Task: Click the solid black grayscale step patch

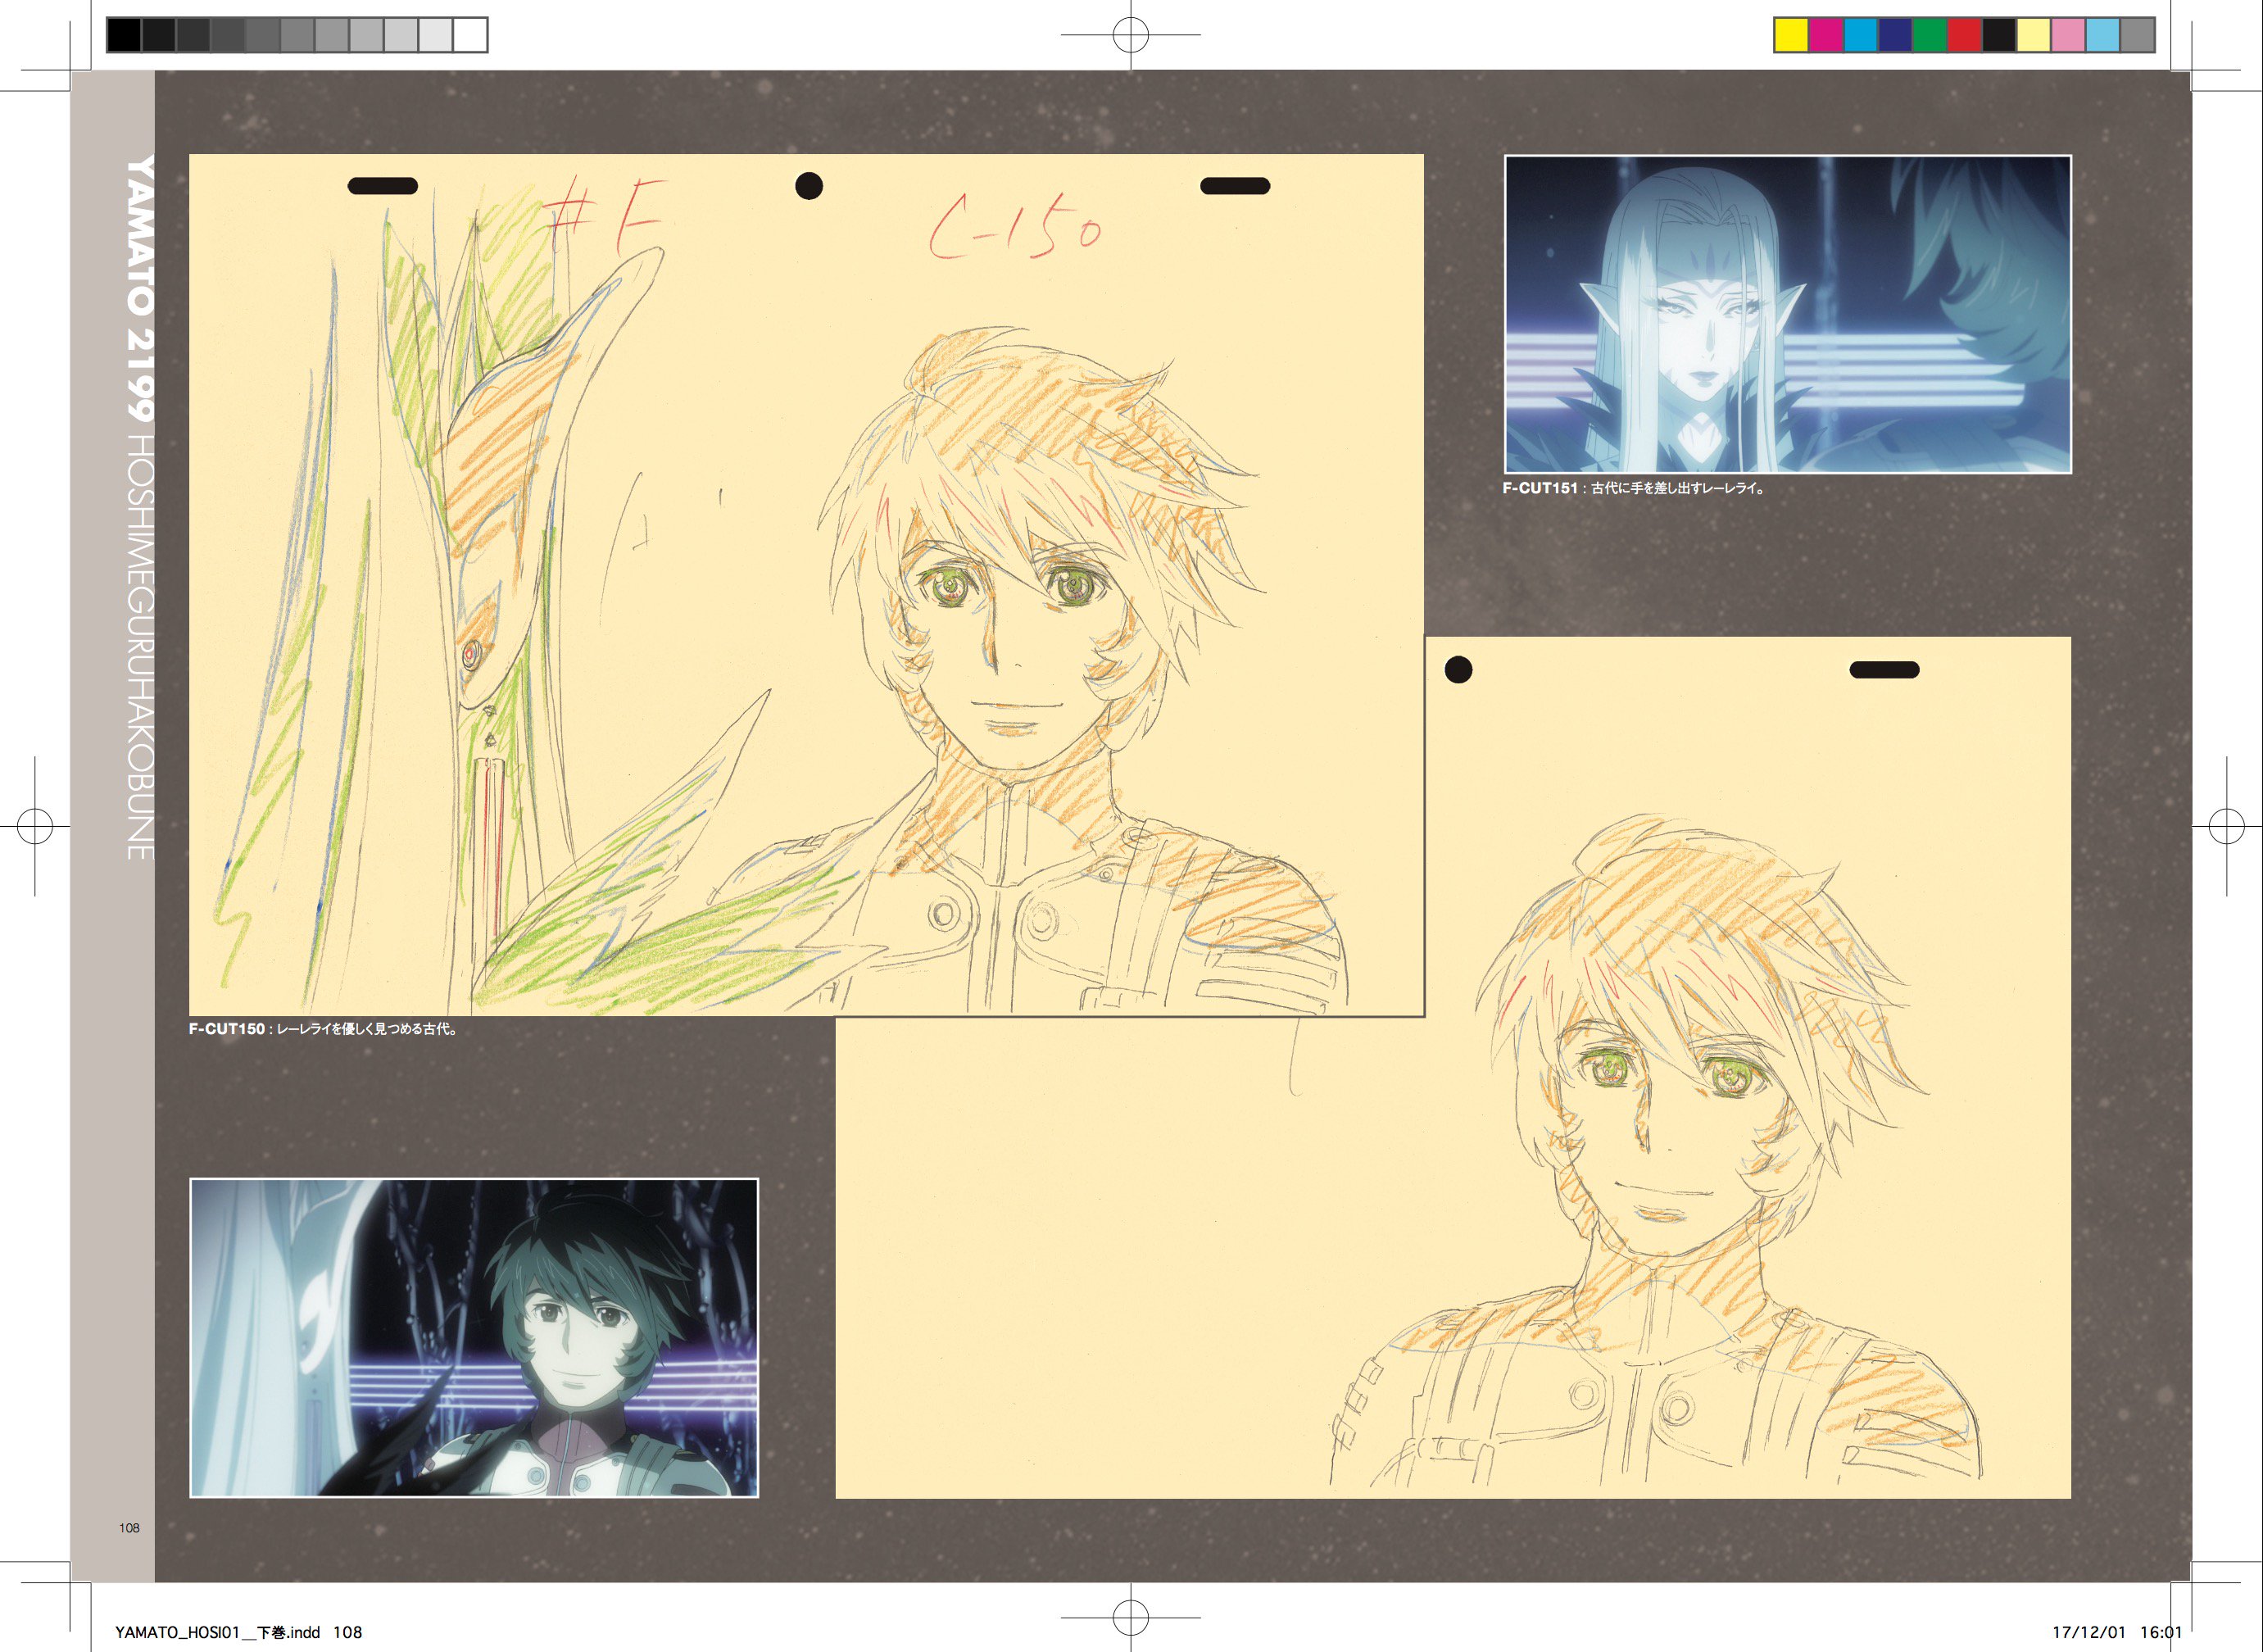Action: coord(125,35)
